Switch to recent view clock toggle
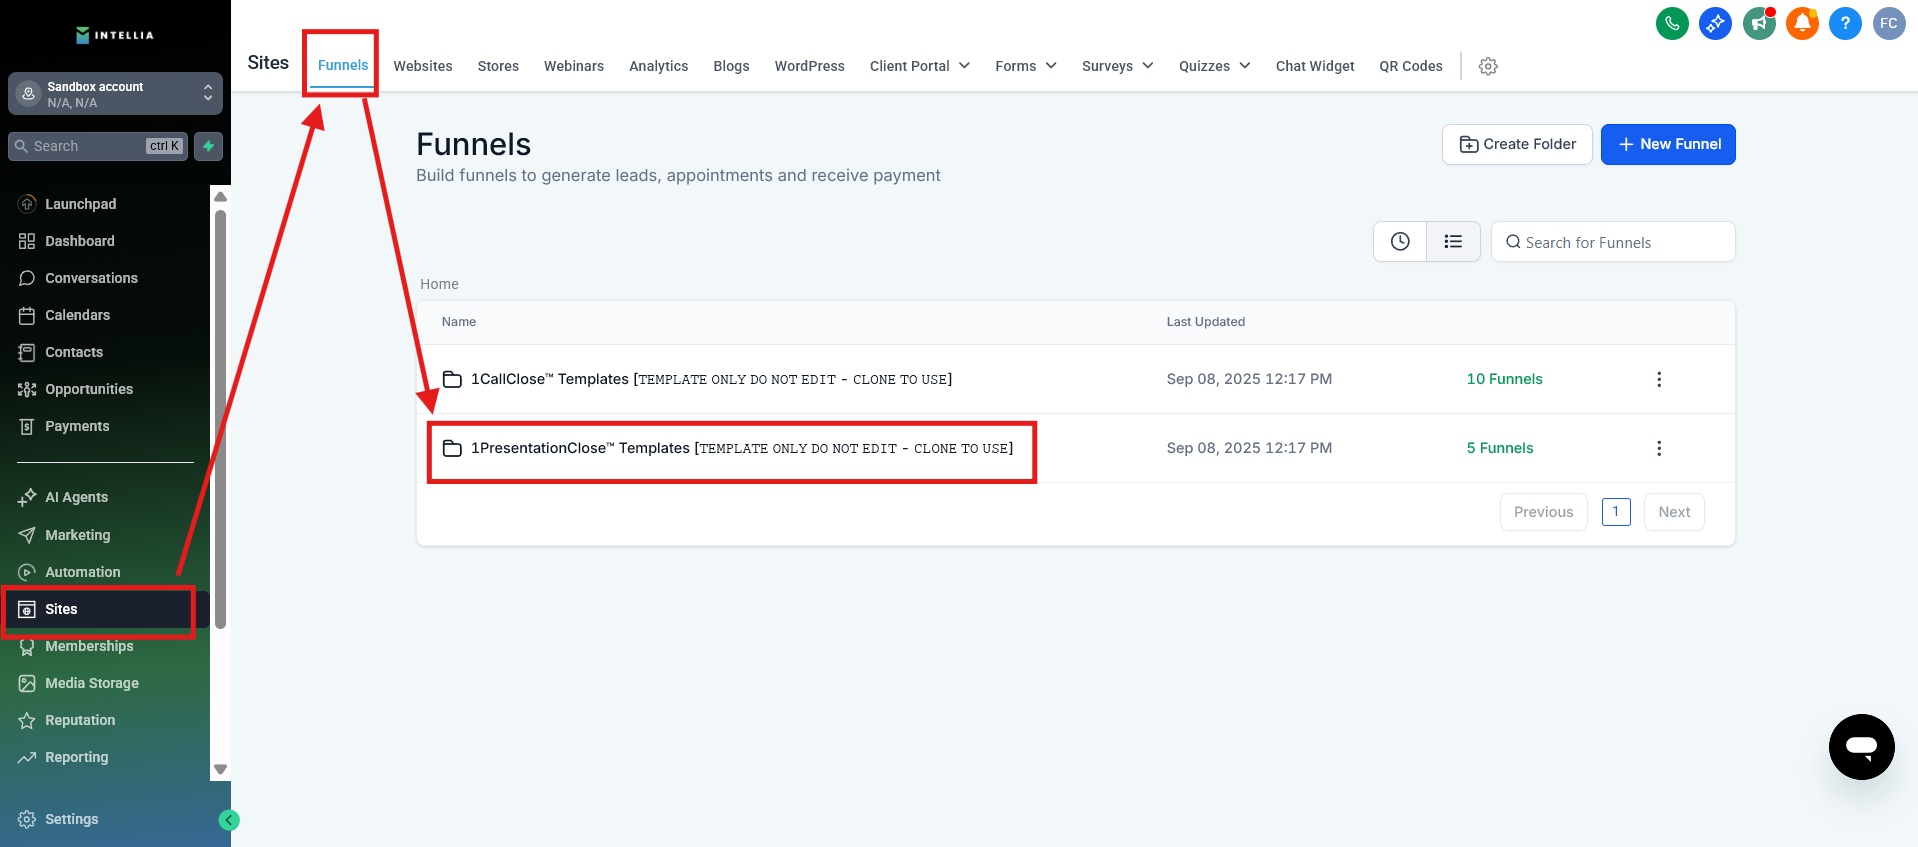The width and height of the screenshot is (1918, 847). [x=1400, y=242]
